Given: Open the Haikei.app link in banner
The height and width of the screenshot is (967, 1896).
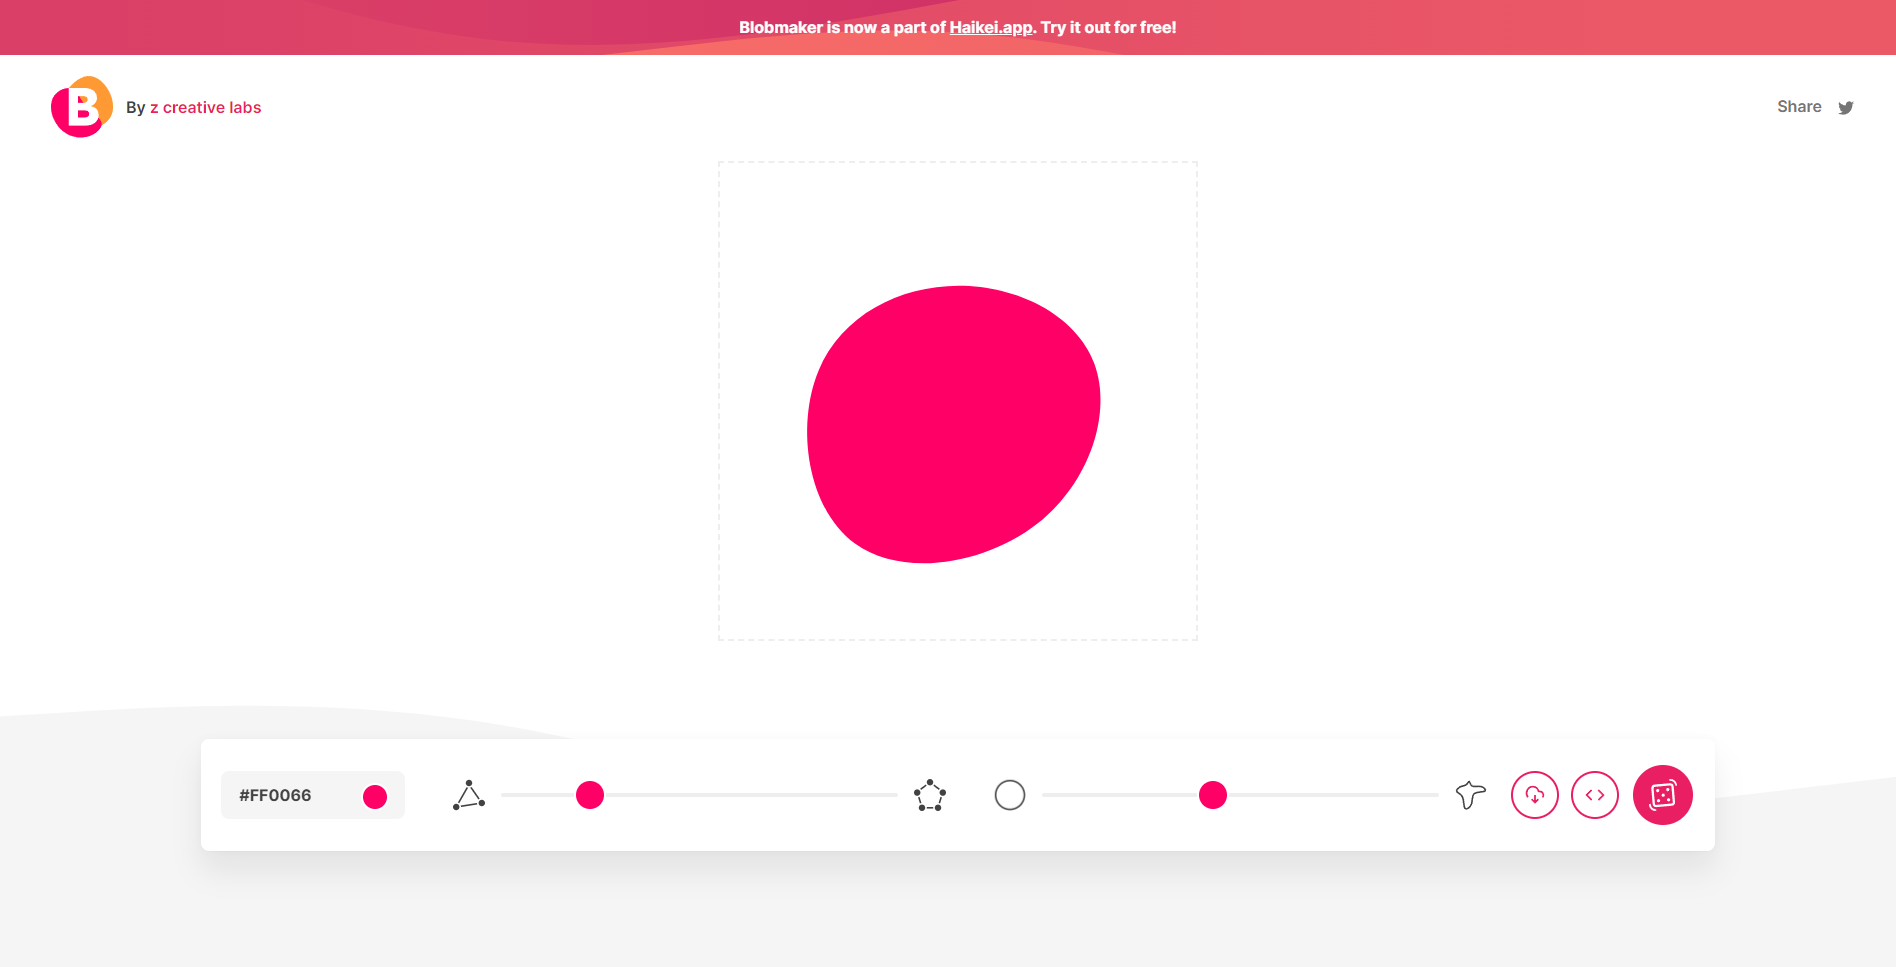Looking at the screenshot, I should click(x=990, y=27).
